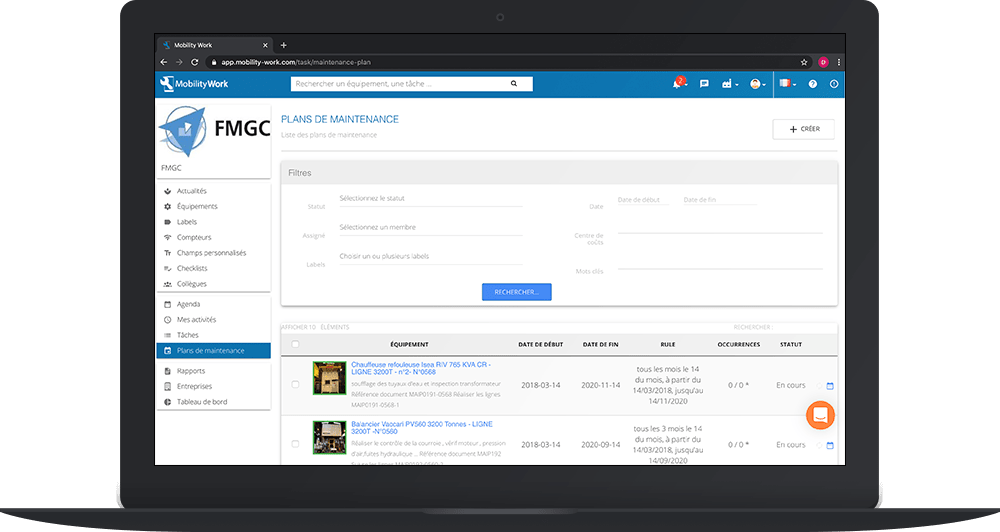Click calendar icon in Chauffeuse refouleuse row
Viewport: 1000px width, 532px height.
pos(830,386)
